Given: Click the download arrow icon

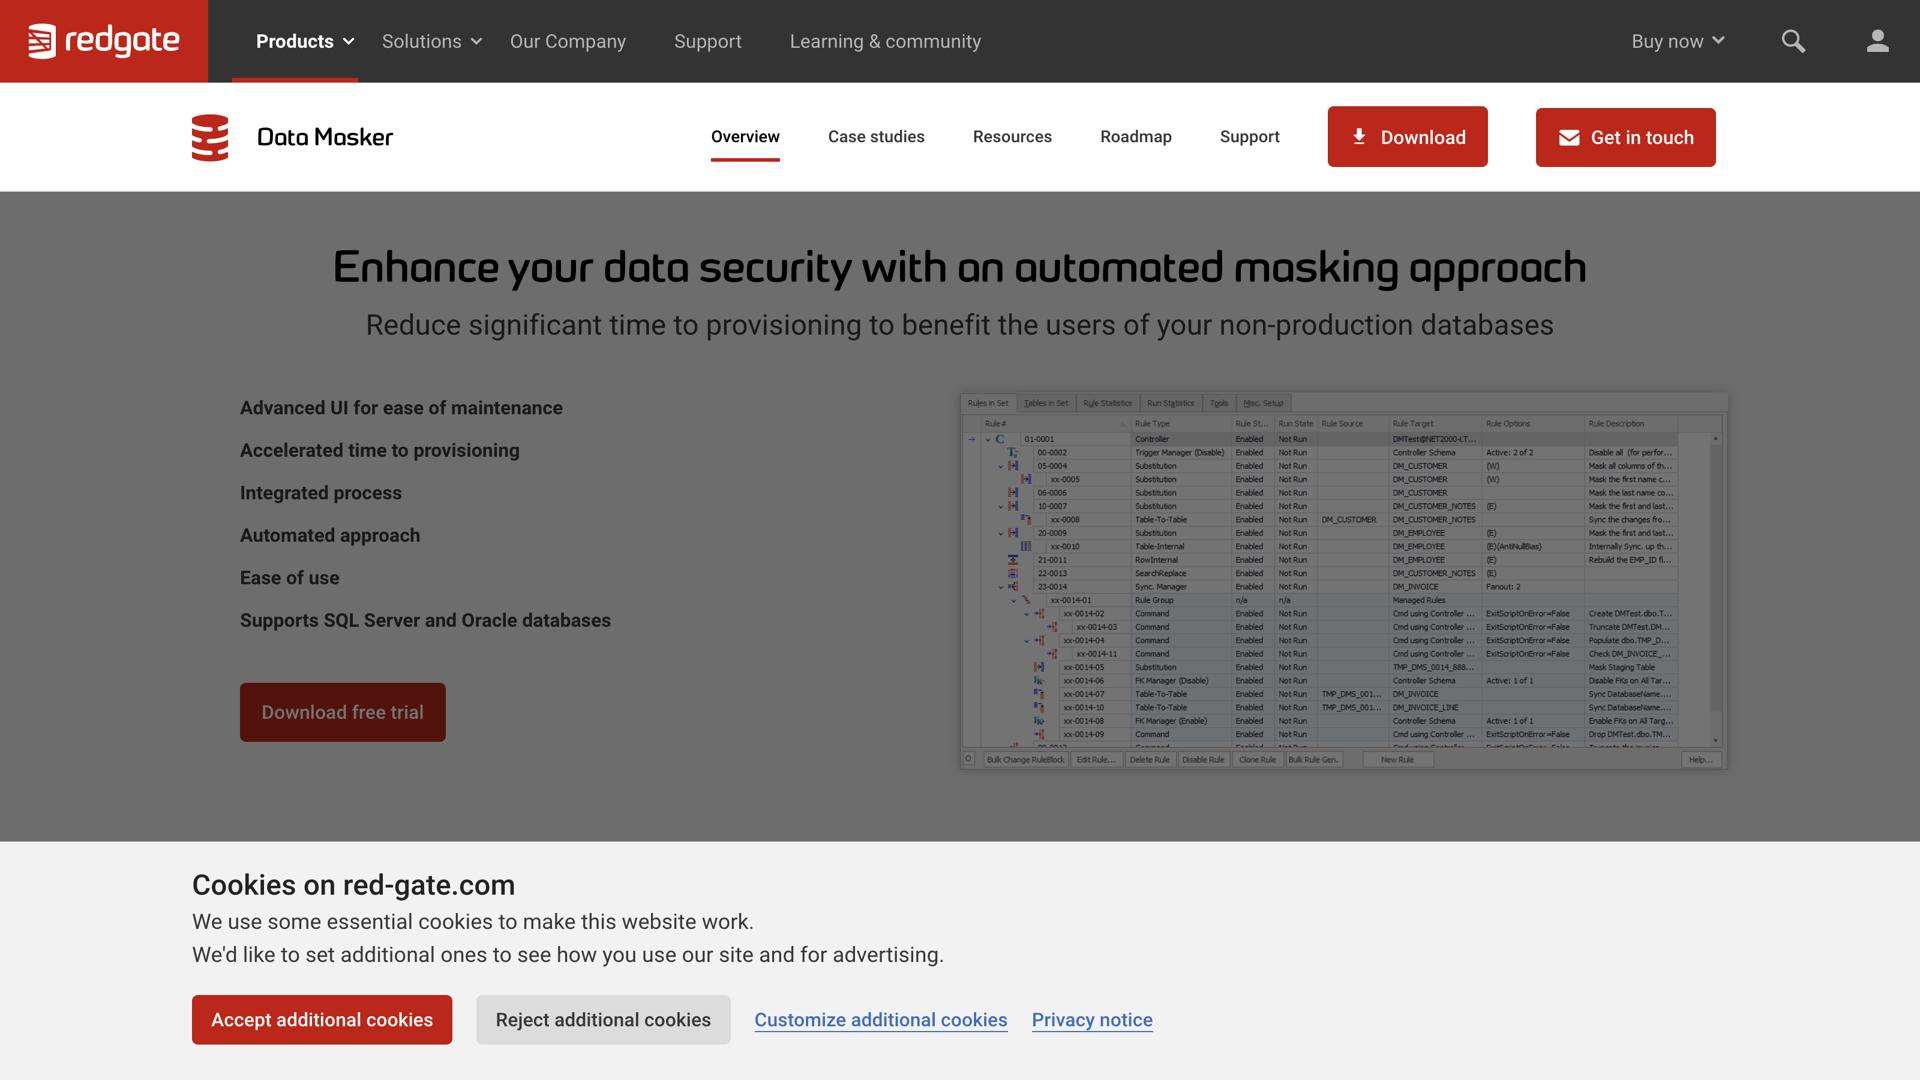Looking at the screenshot, I should click(1359, 136).
